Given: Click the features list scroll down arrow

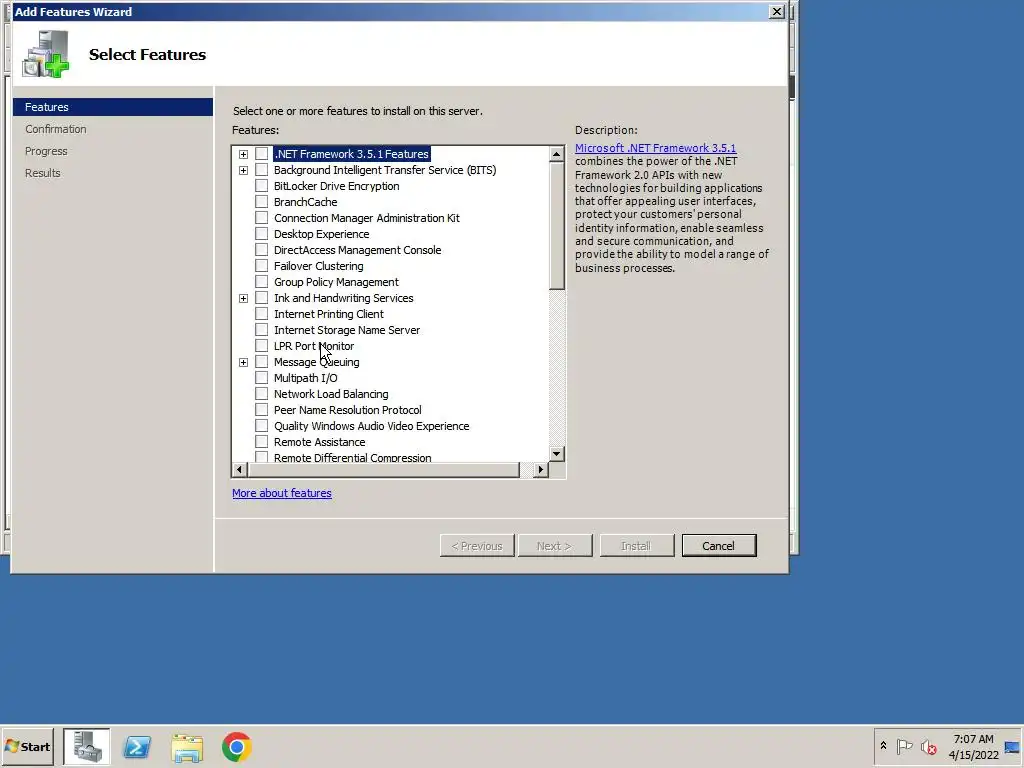Looking at the screenshot, I should pos(556,453).
